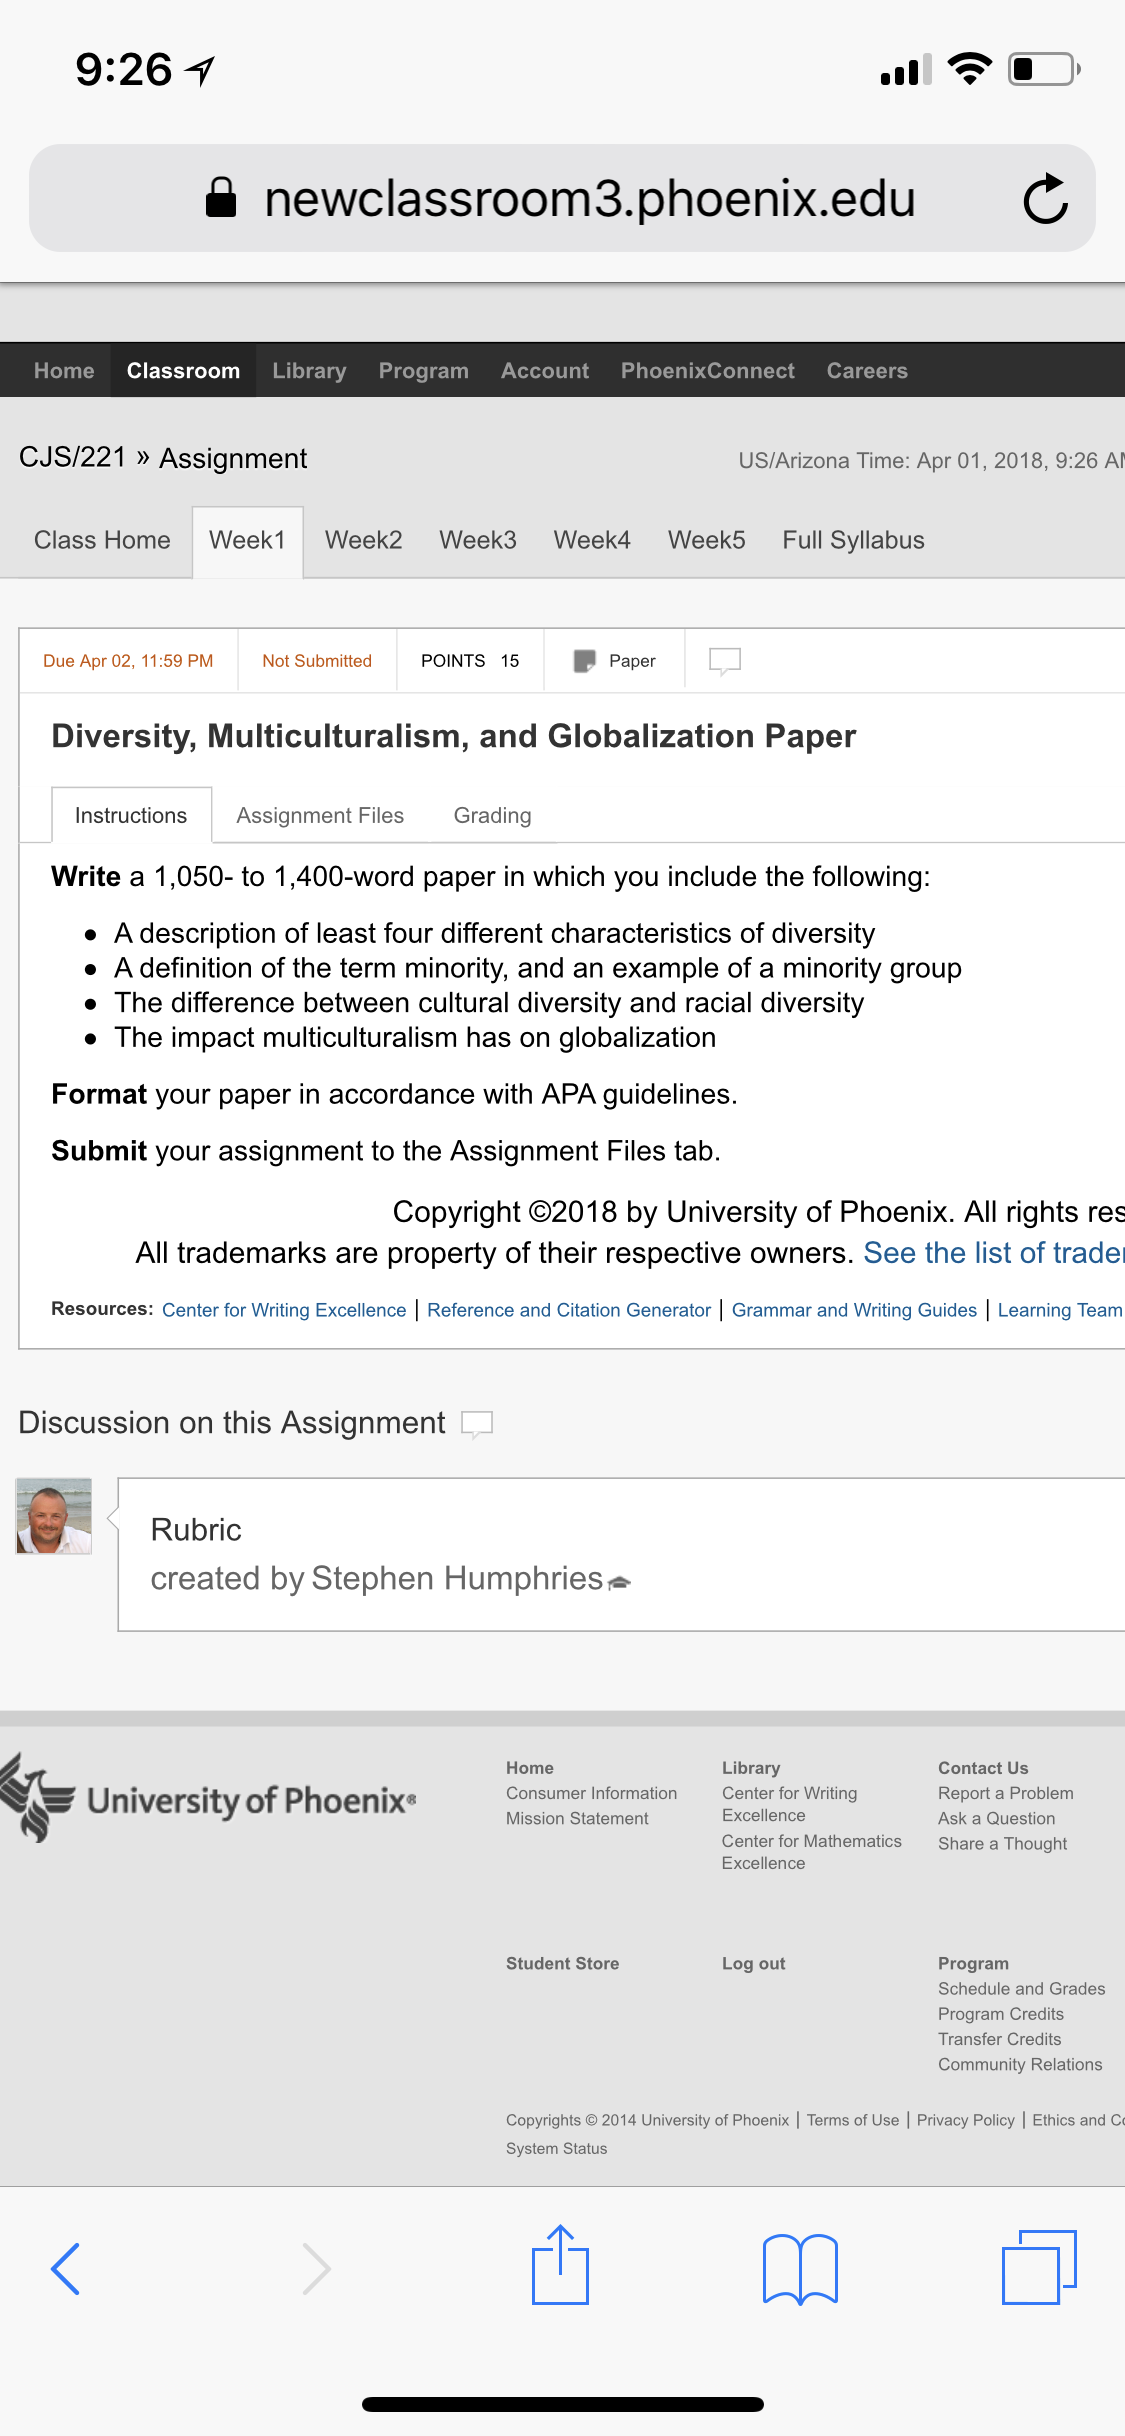1125x2436 pixels.
Task: Open Consumer Information footer link
Action: coord(591,1793)
